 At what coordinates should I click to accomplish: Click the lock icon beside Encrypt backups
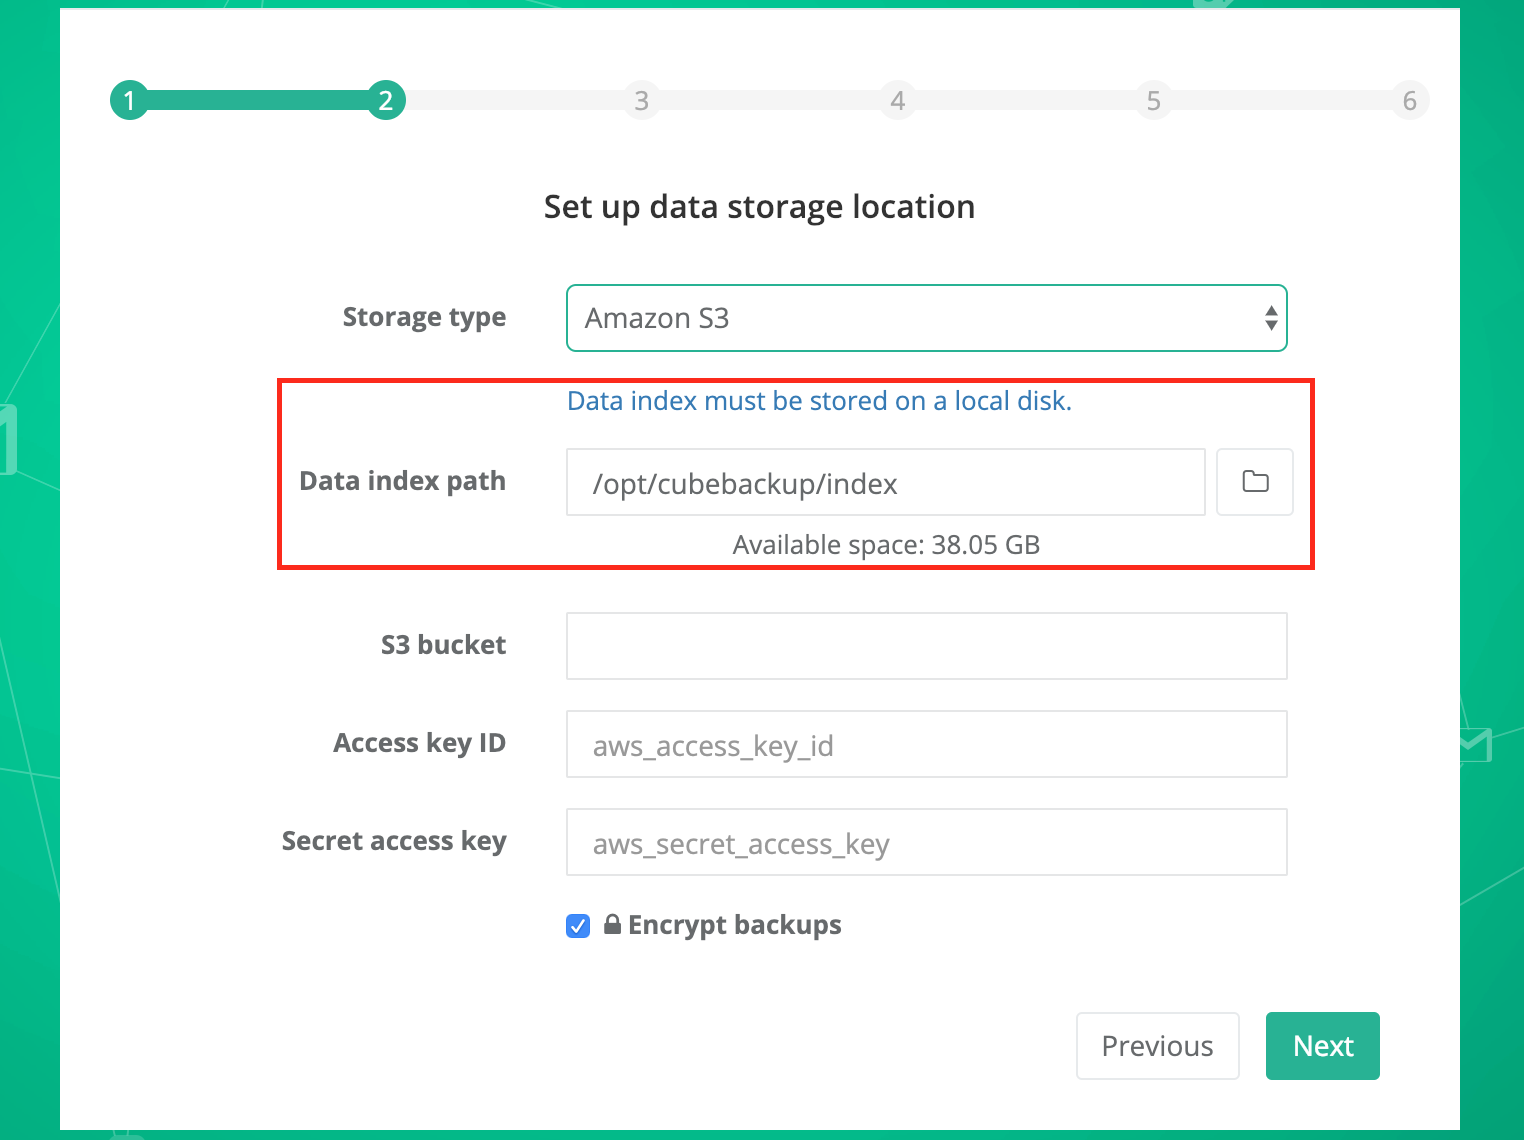[612, 925]
